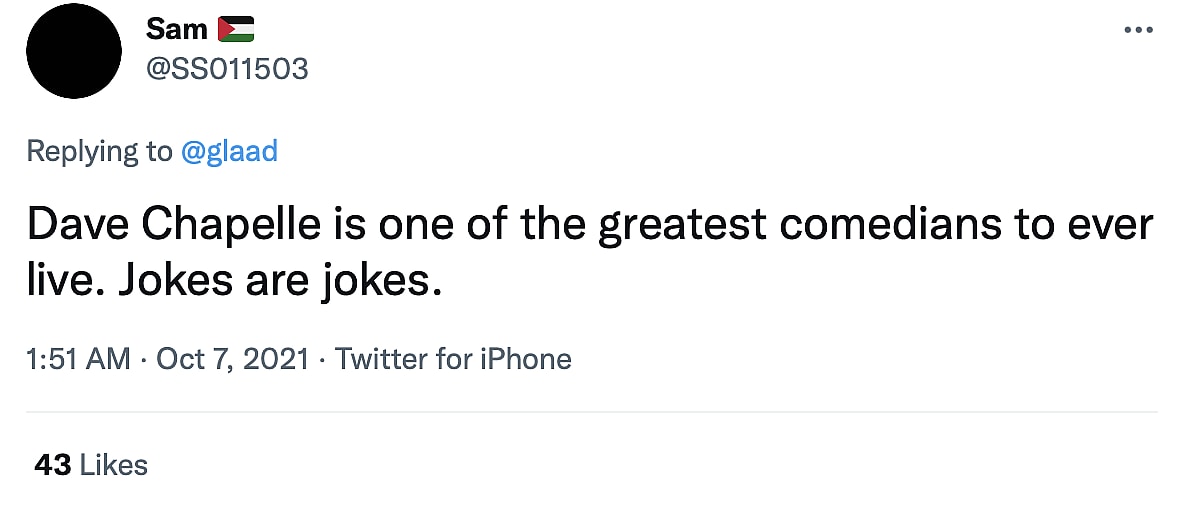Open the three-dot more options menu
Screen dimensions: 1180x513
click(1139, 30)
